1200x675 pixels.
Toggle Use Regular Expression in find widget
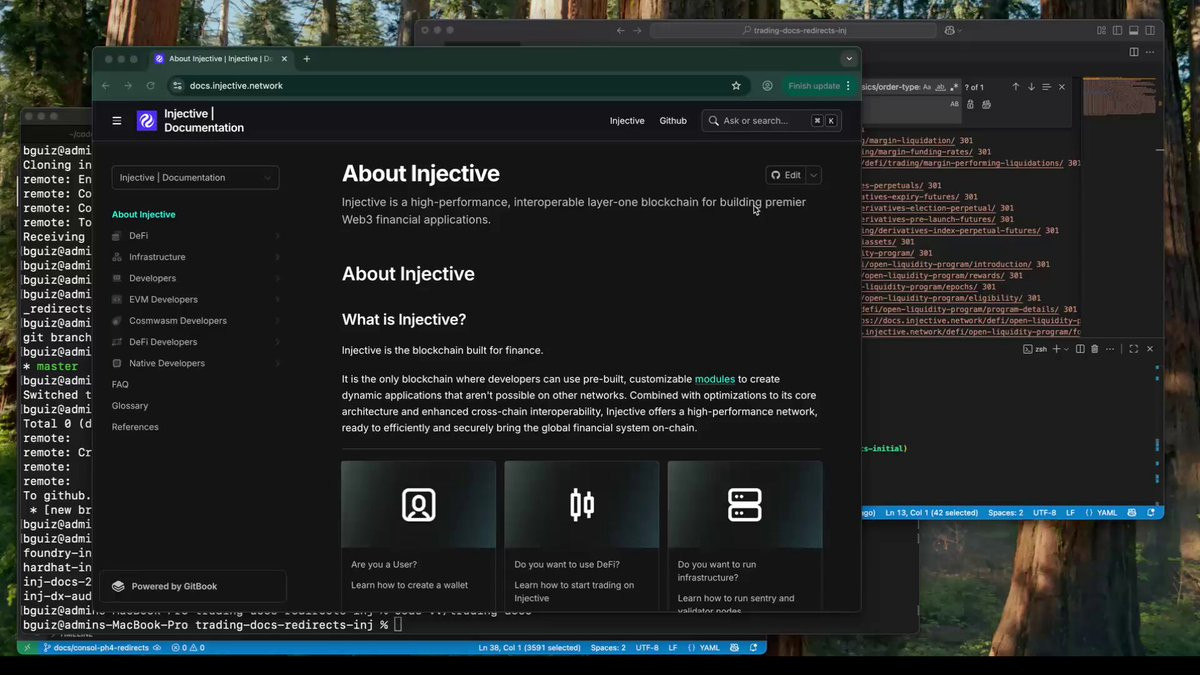pos(954,87)
